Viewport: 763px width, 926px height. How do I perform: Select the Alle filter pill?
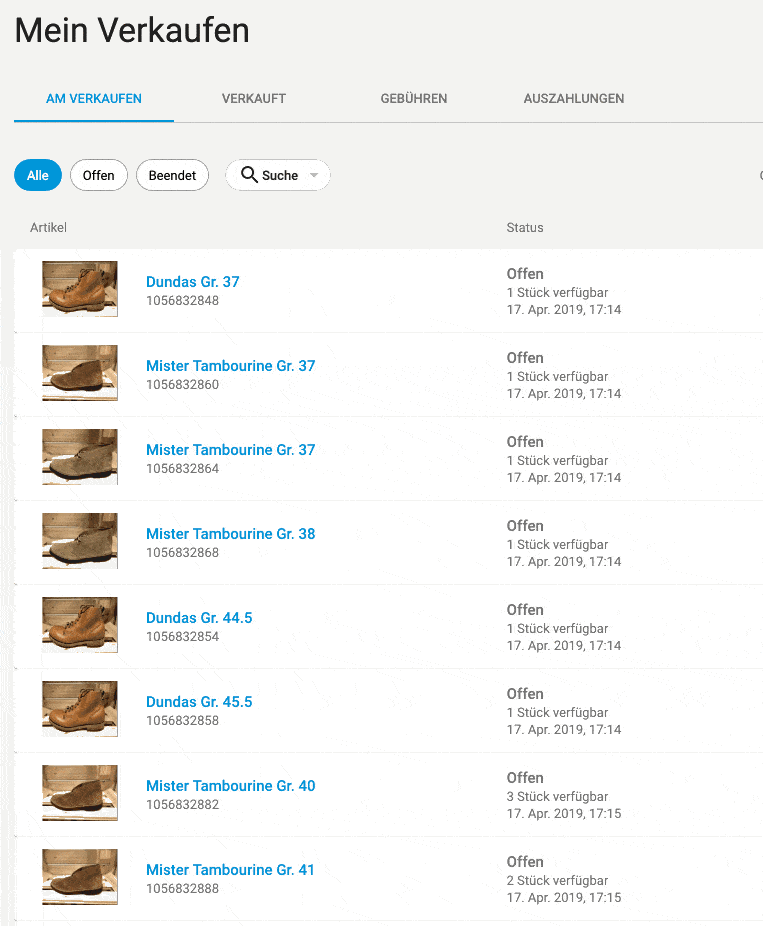[x=38, y=175]
